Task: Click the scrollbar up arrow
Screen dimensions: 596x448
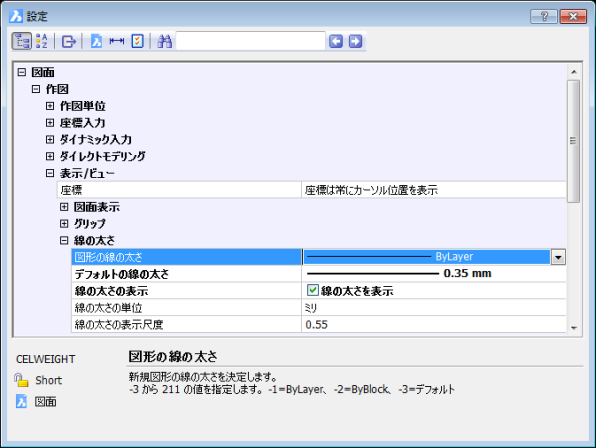Action: point(574,71)
